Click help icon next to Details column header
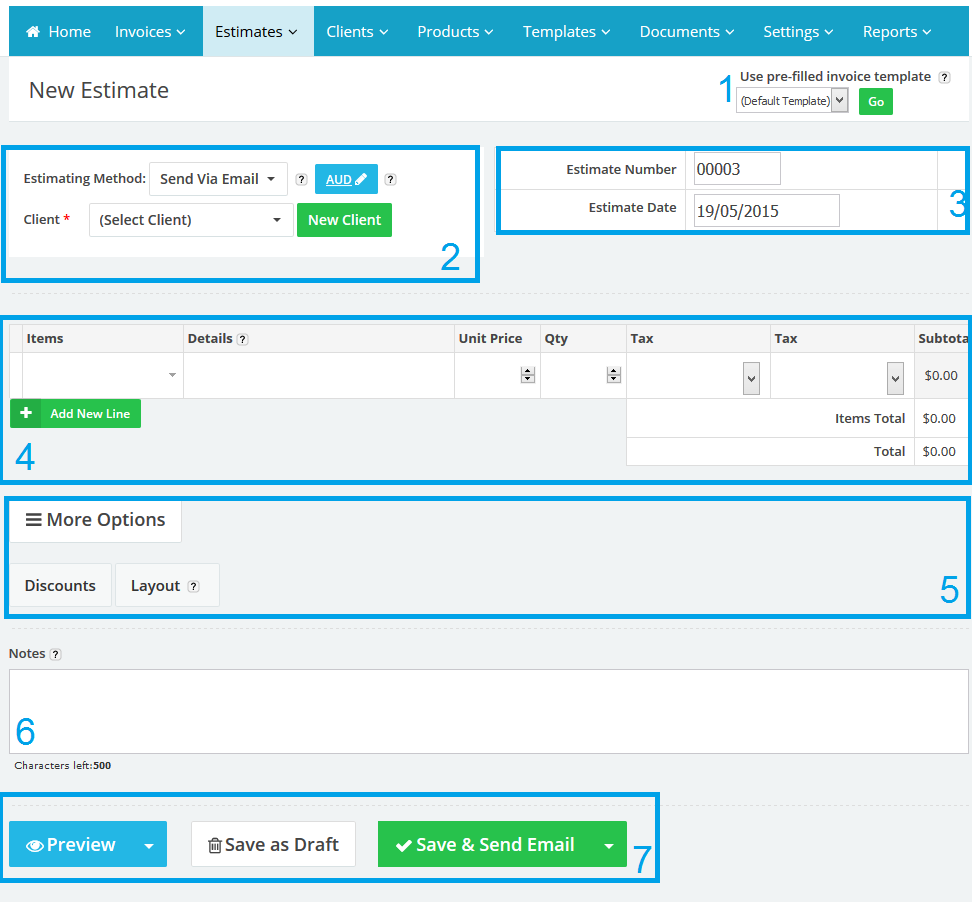Screen dimensions: 972x902 coord(243,339)
